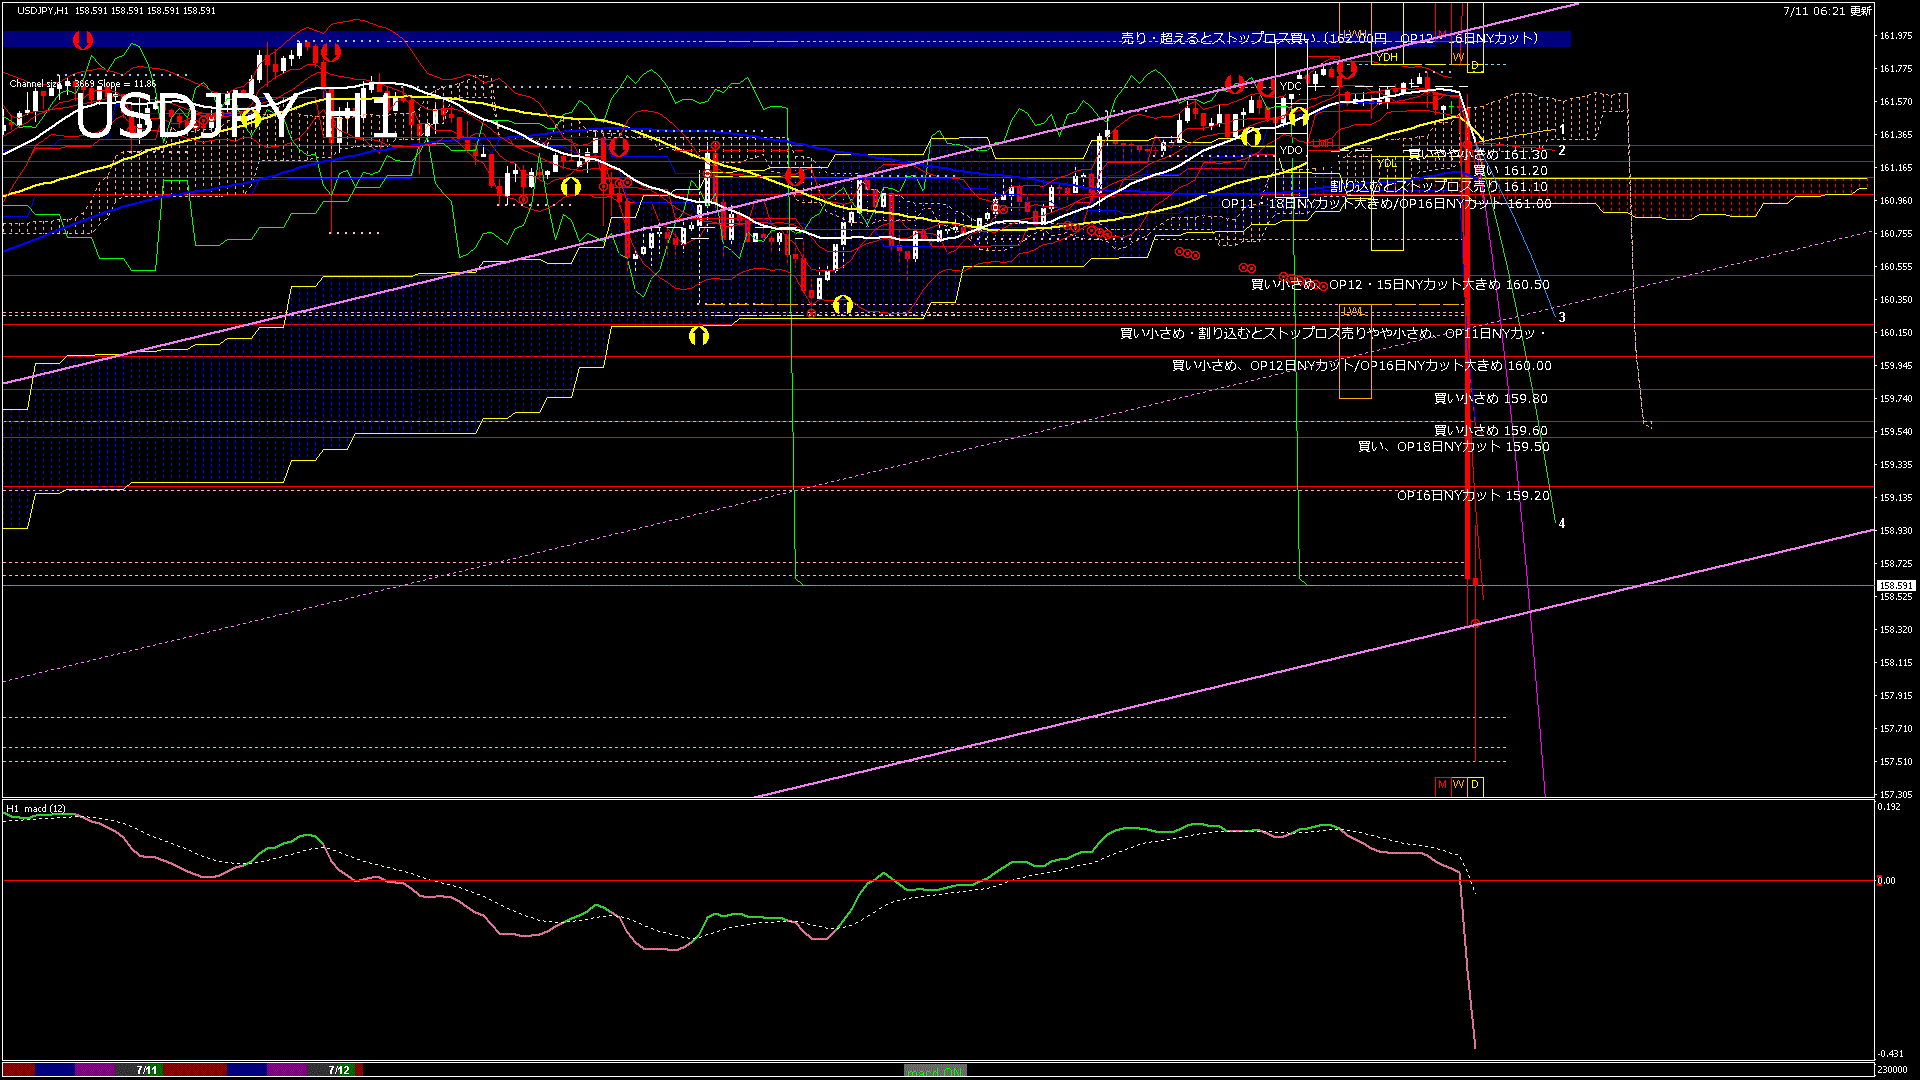Select the YDL label on the chart

[1387, 163]
